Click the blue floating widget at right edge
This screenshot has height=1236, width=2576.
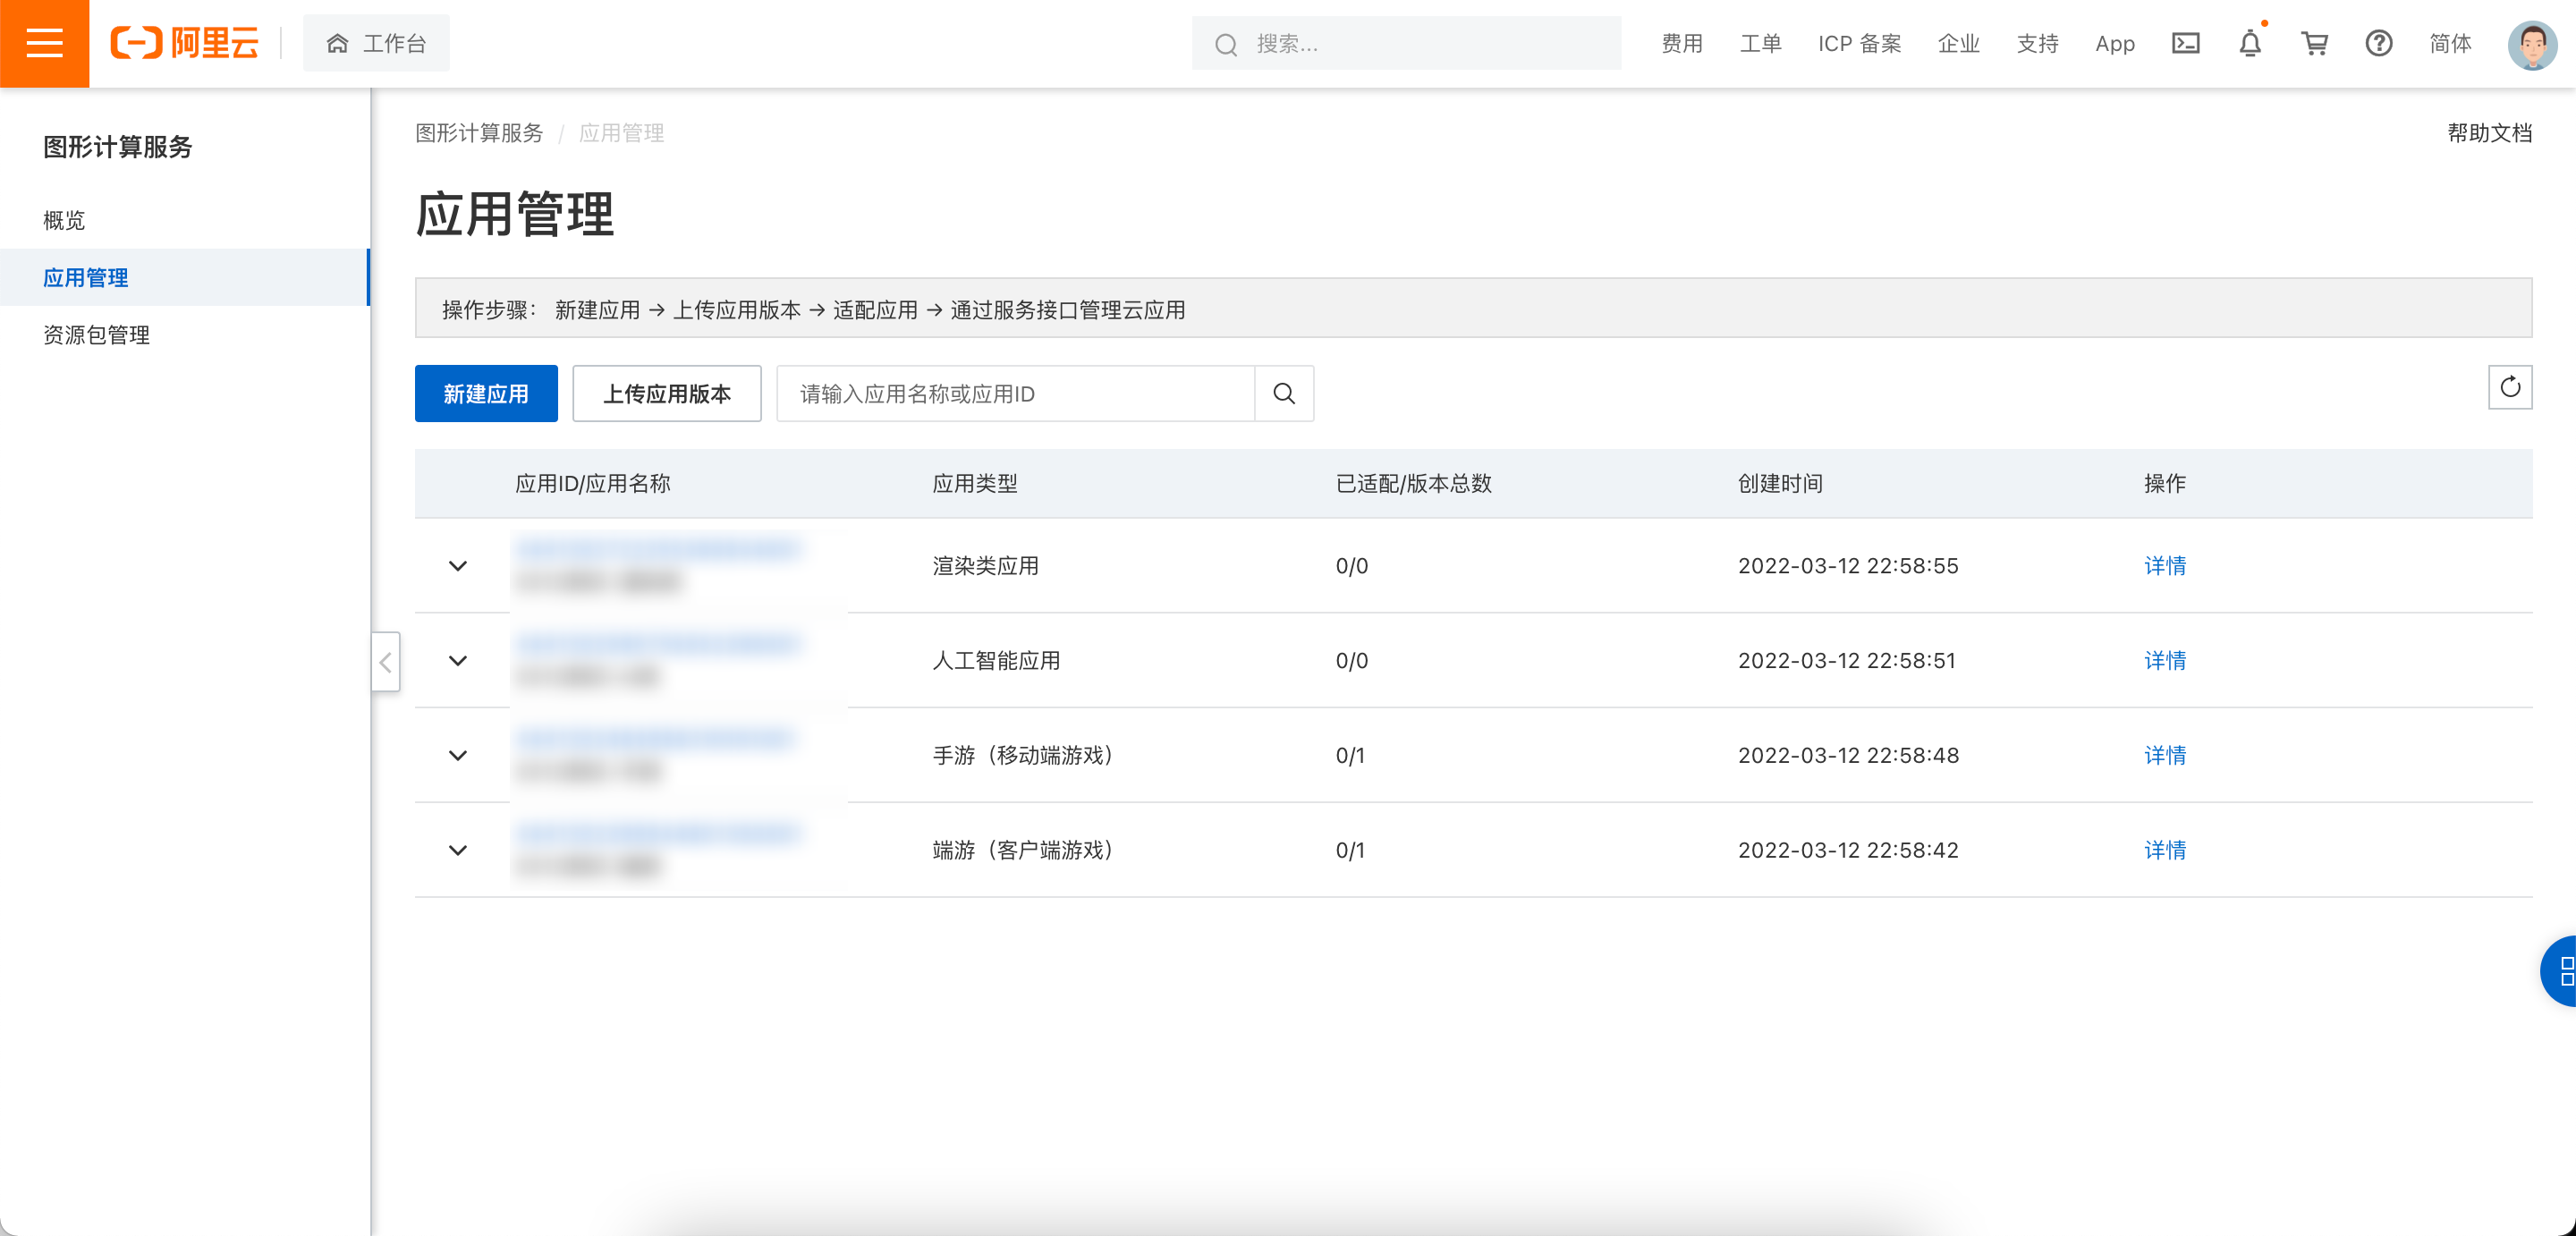[x=2561, y=970]
